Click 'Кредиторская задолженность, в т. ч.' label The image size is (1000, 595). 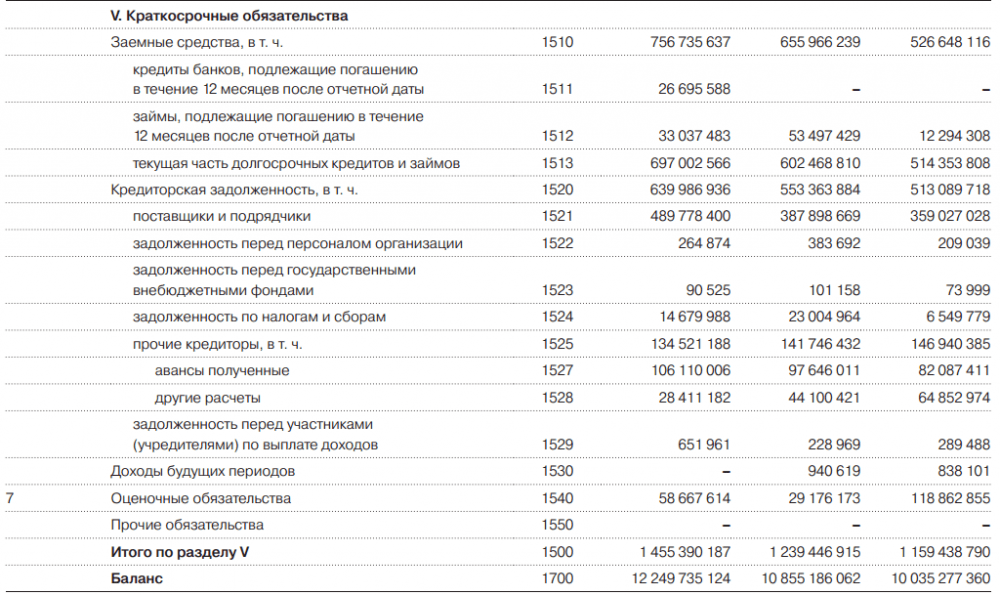click(234, 190)
